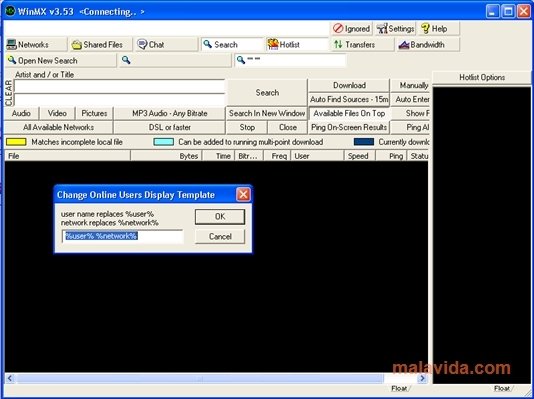Select the empty search tab with magnifier icon

pos(175,61)
